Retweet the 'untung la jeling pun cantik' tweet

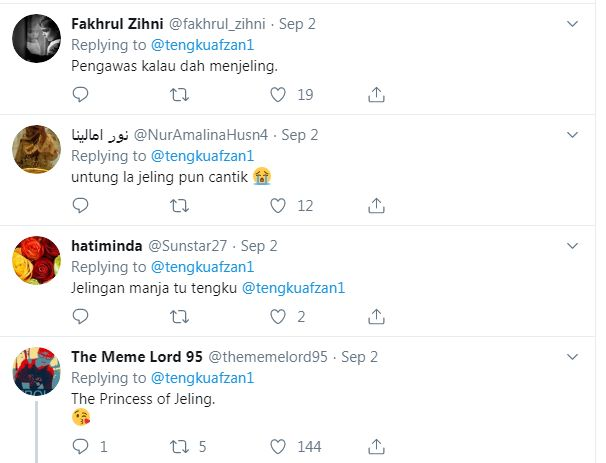tap(179, 206)
